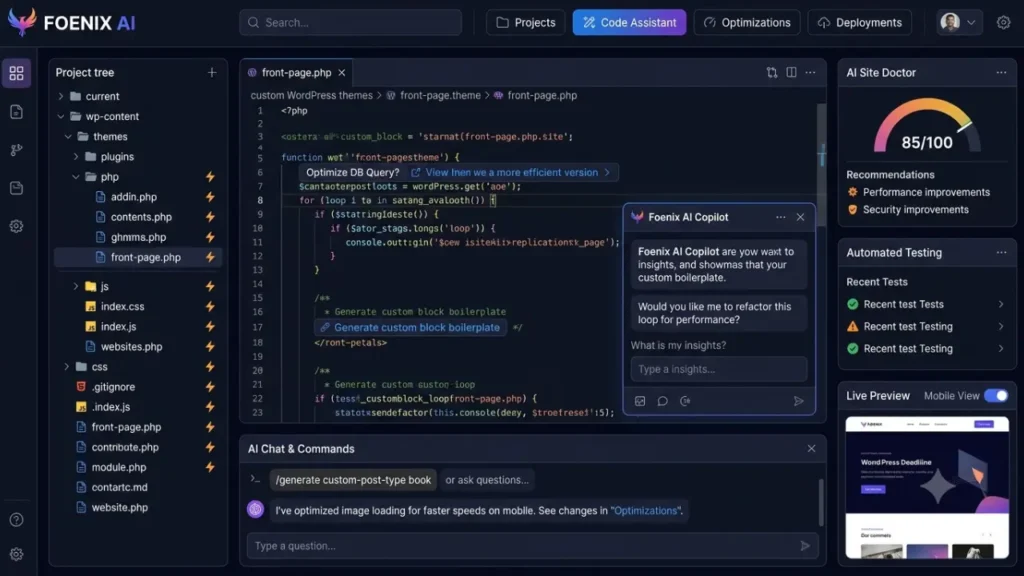Focus the Type a insights input
Image resolution: width=1024 pixels, height=576 pixels.
point(718,369)
